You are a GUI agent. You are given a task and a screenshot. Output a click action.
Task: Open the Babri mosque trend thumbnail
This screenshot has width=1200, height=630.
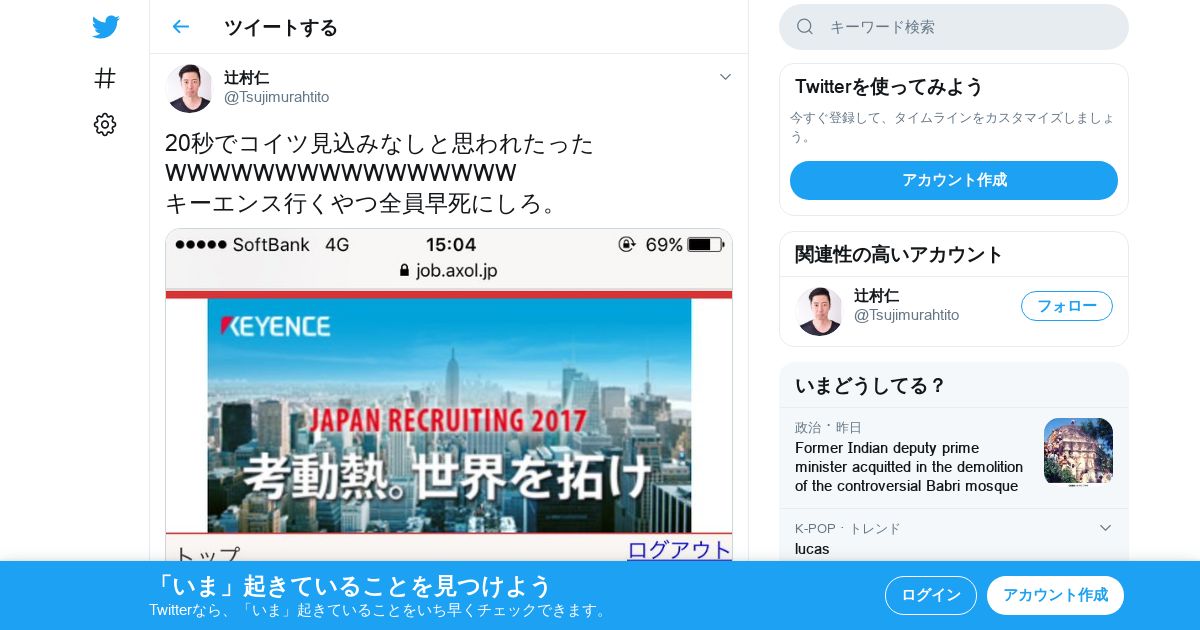pos(1078,452)
